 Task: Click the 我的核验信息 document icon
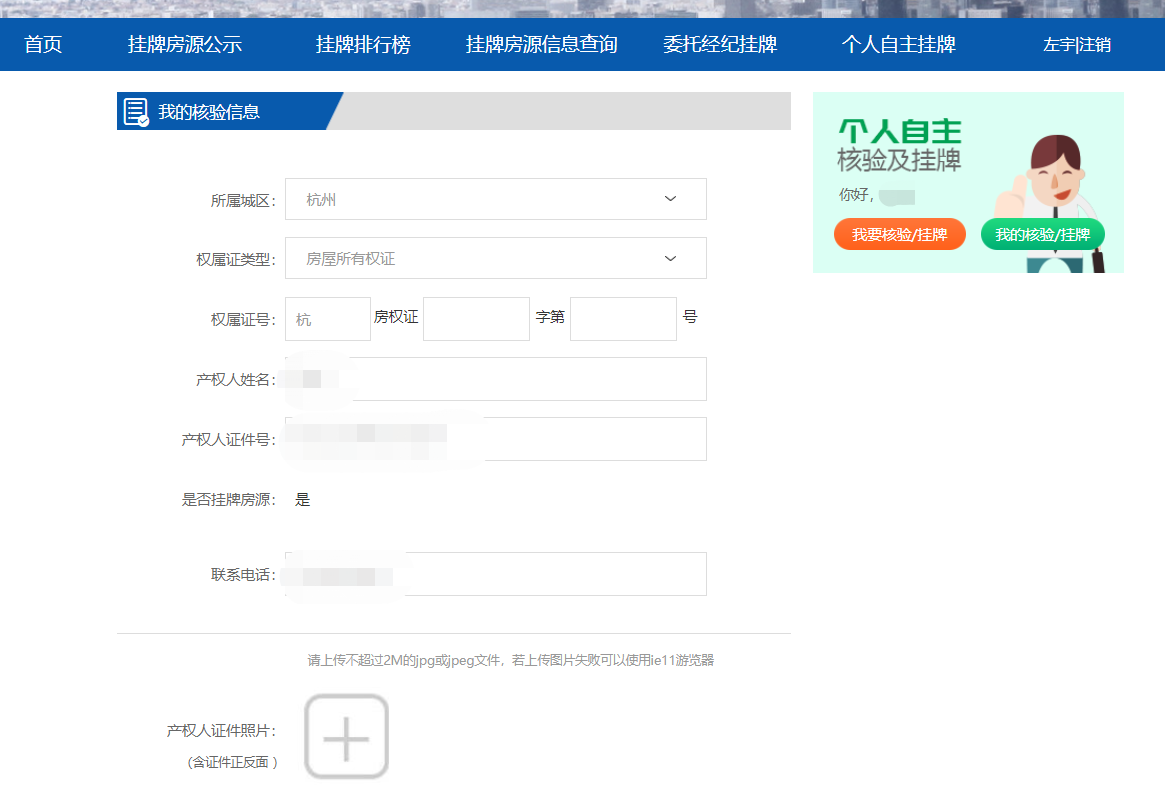point(136,111)
